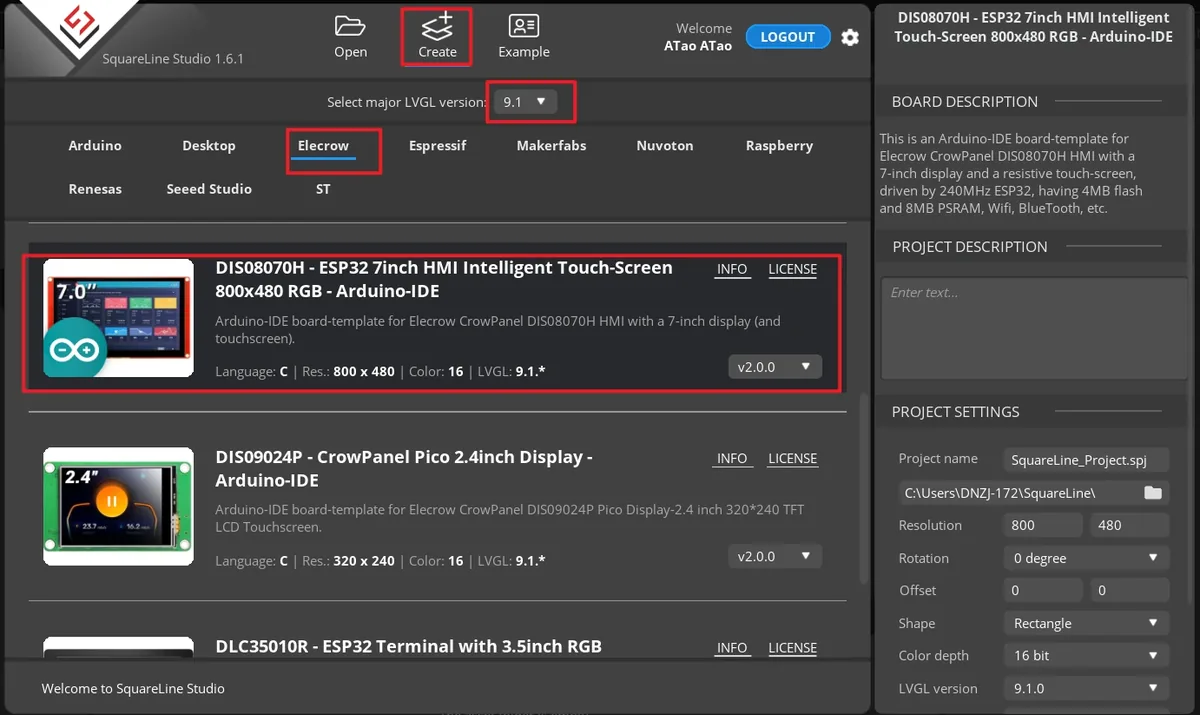Open v2.0.0 dropdown for DIS09024P

tap(775, 556)
